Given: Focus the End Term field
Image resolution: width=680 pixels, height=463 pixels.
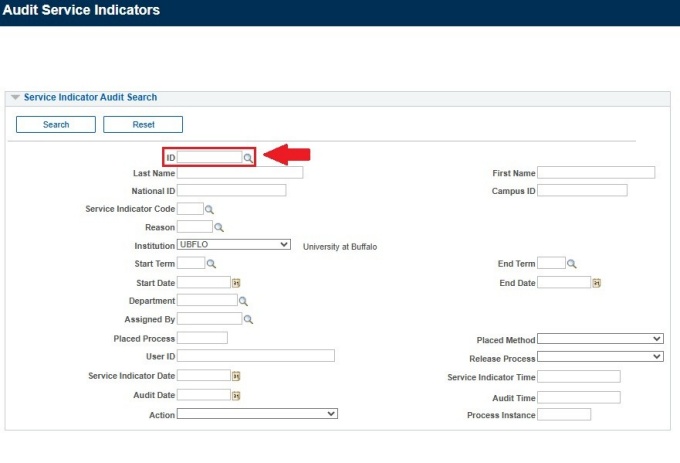Looking at the screenshot, I should [x=551, y=263].
